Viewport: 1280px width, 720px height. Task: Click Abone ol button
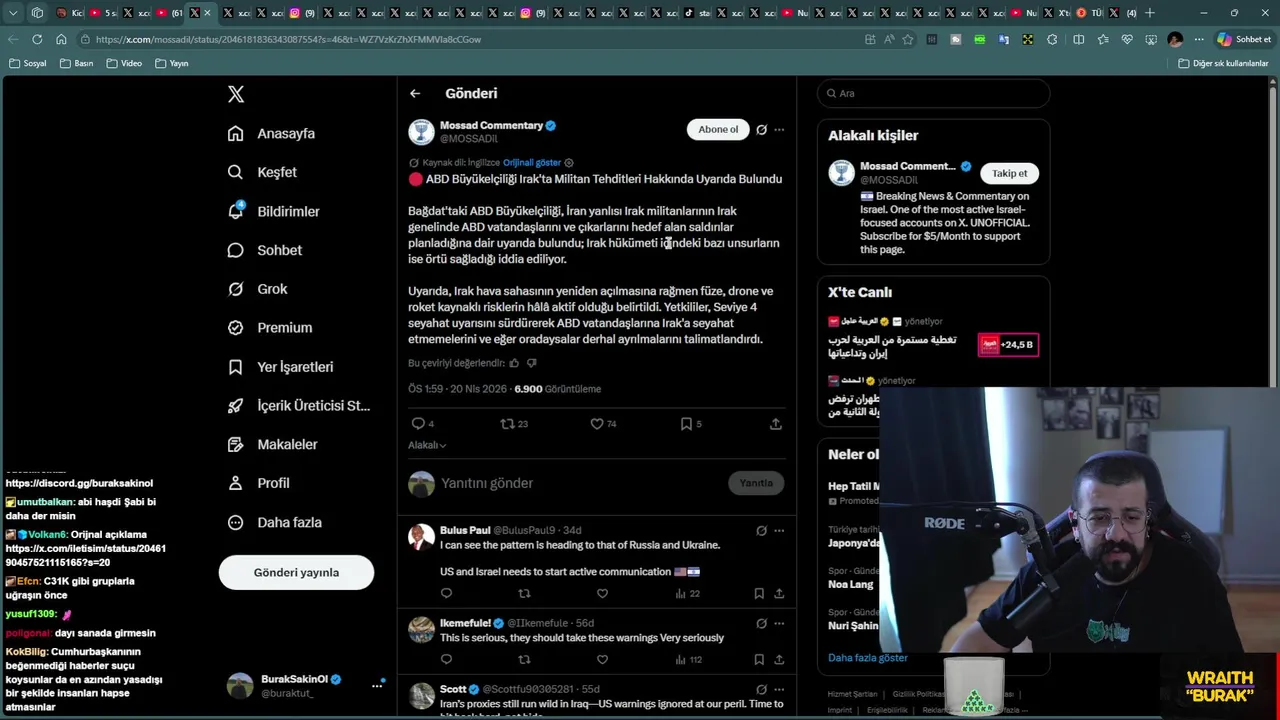(718, 129)
